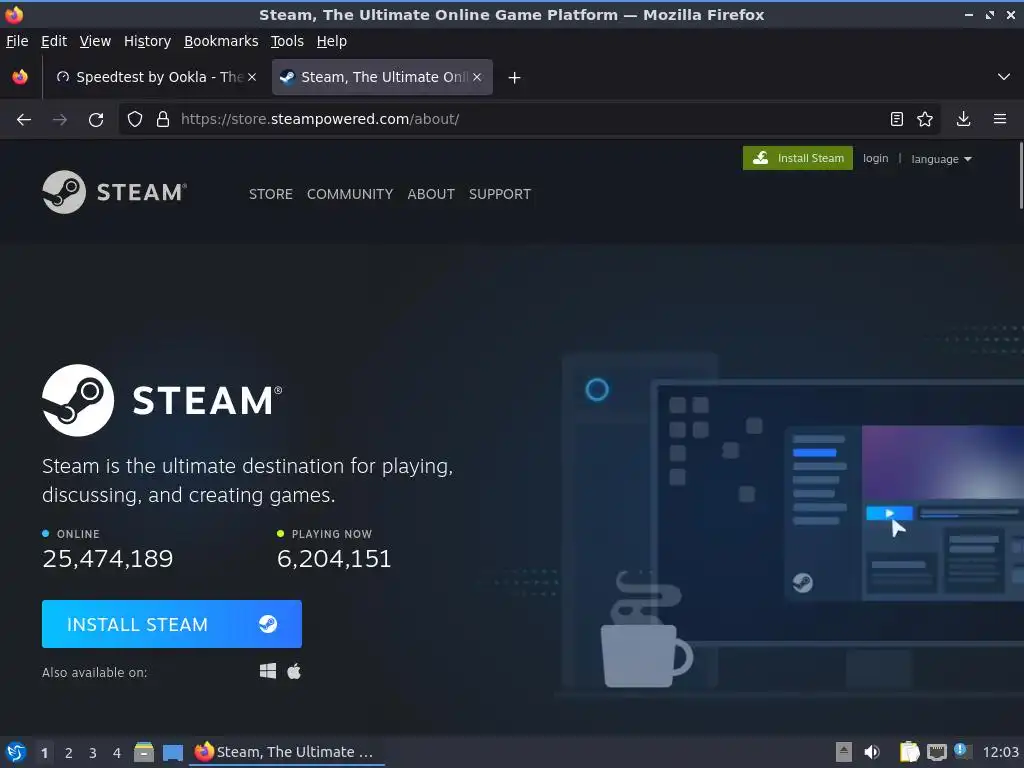The width and height of the screenshot is (1024, 768).
Task: Open the Firefox hamburger application menu
Action: coord(999,119)
